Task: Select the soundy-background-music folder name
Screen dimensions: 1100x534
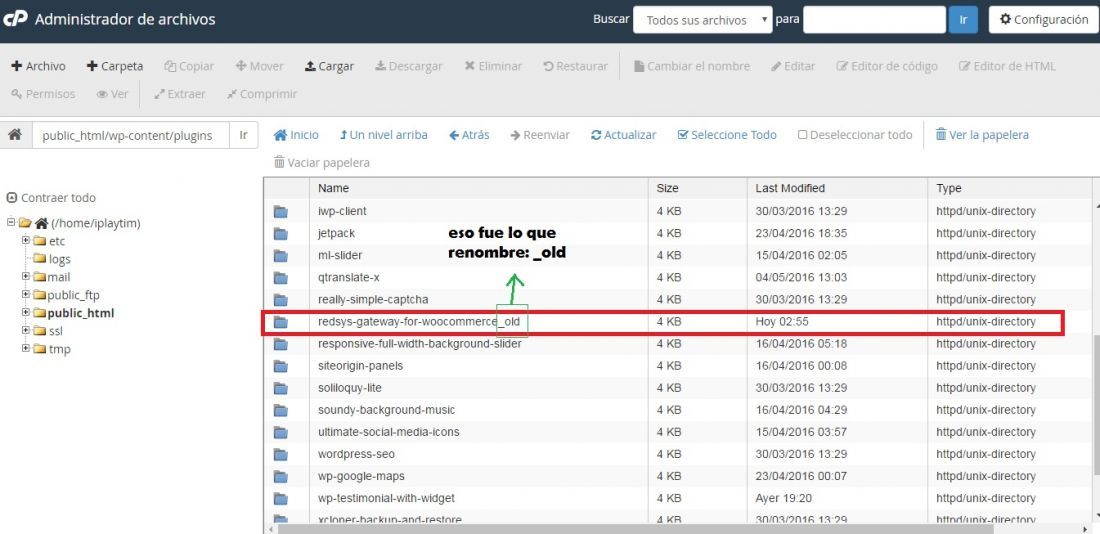Action: click(387, 410)
